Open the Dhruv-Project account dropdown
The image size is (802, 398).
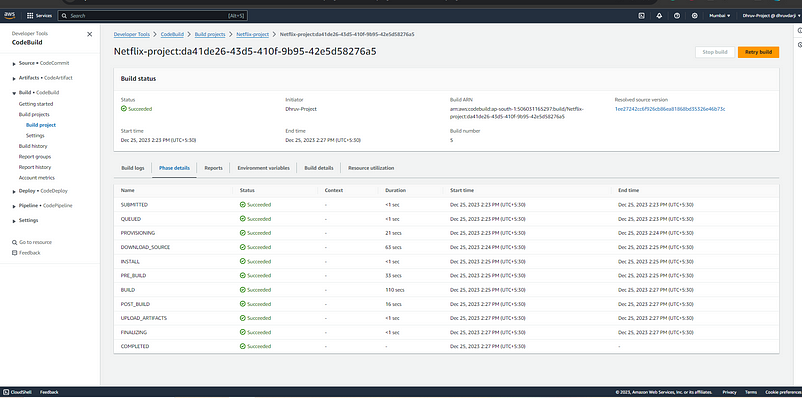point(771,16)
